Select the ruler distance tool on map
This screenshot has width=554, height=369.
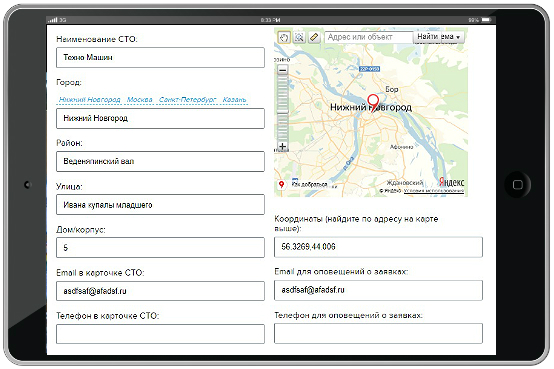(x=314, y=37)
